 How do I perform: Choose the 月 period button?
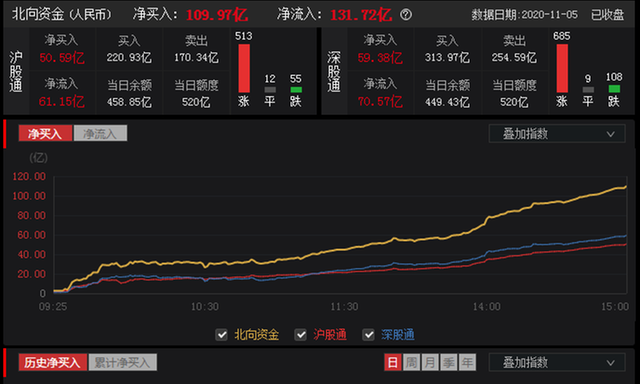pos(430,362)
